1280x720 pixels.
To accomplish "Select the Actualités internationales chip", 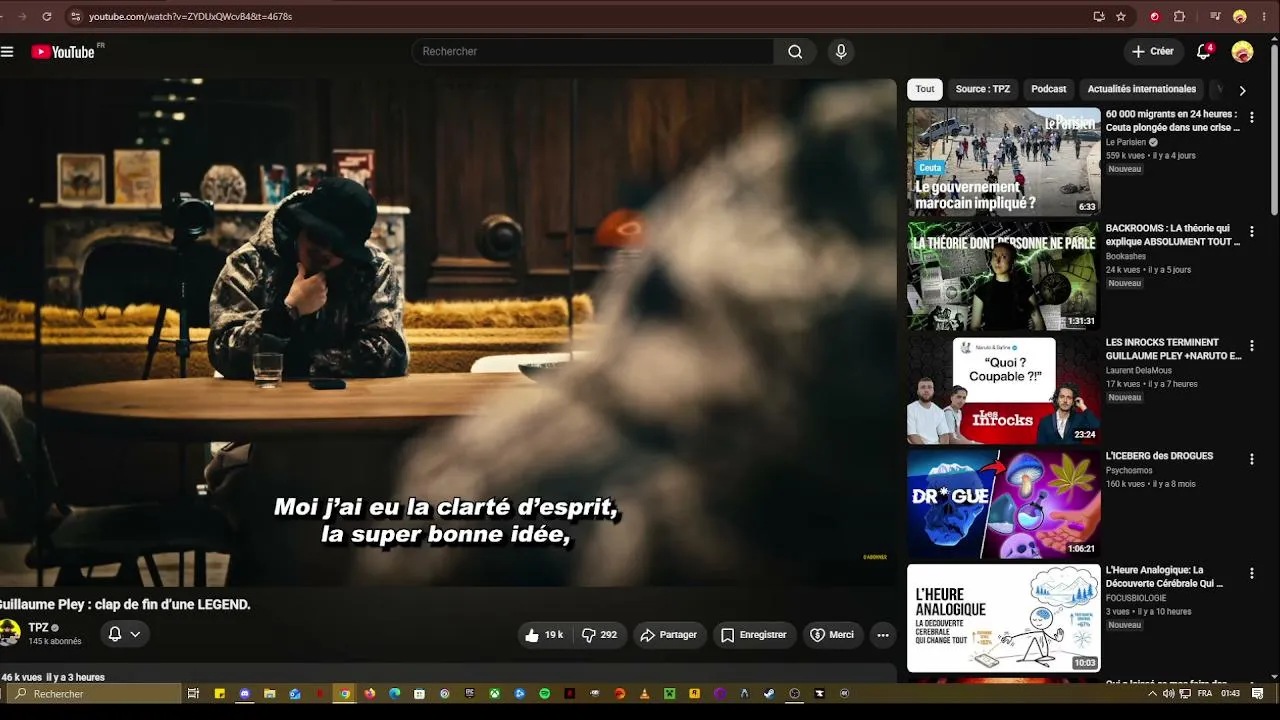I will [x=1142, y=89].
